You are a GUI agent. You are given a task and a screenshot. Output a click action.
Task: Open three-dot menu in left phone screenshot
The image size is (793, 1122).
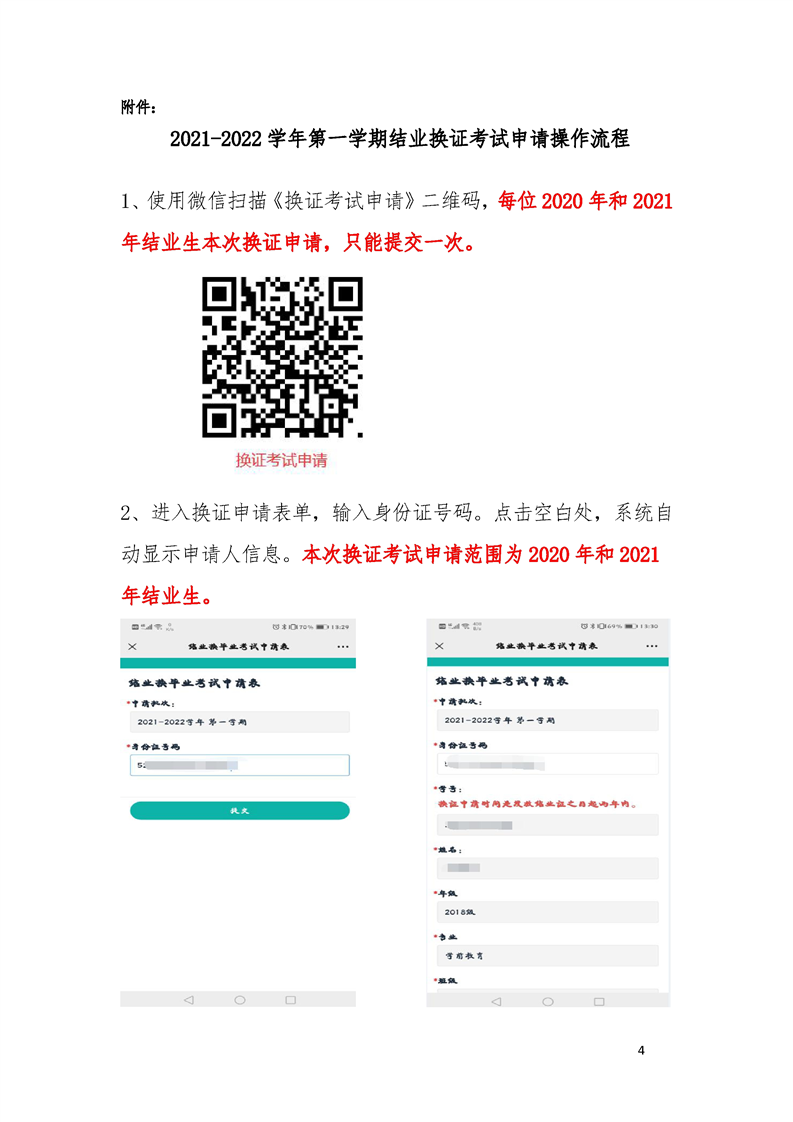(x=343, y=646)
